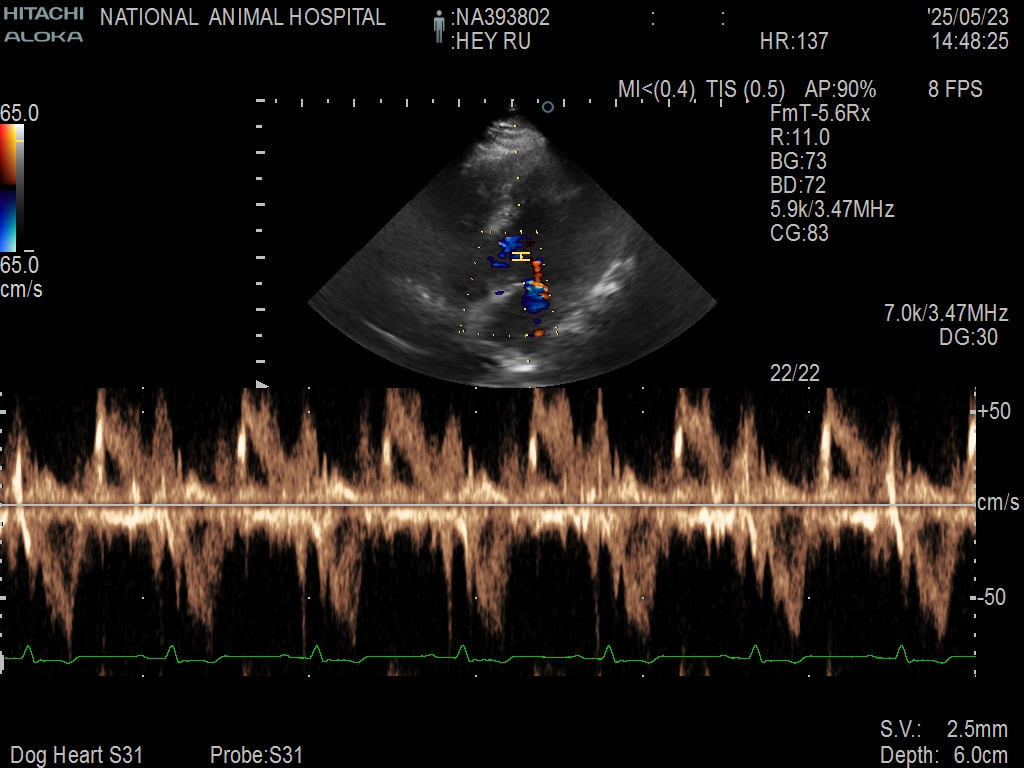Image resolution: width=1024 pixels, height=768 pixels.
Task: Click the patient ID NA393802
Action: (x=501, y=18)
